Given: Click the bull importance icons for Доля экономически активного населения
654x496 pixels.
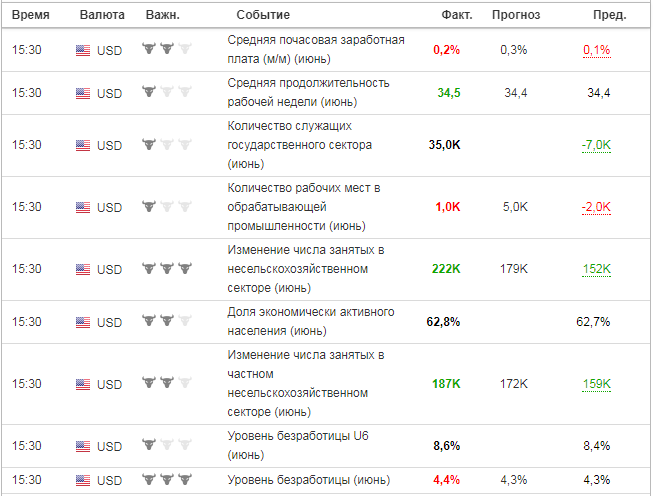Looking at the screenshot, I should 167,320.
